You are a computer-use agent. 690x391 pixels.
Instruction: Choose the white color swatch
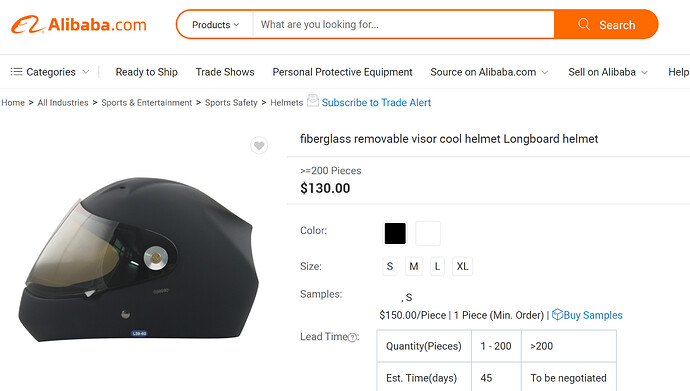pyautogui.click(x=428, y=233)
